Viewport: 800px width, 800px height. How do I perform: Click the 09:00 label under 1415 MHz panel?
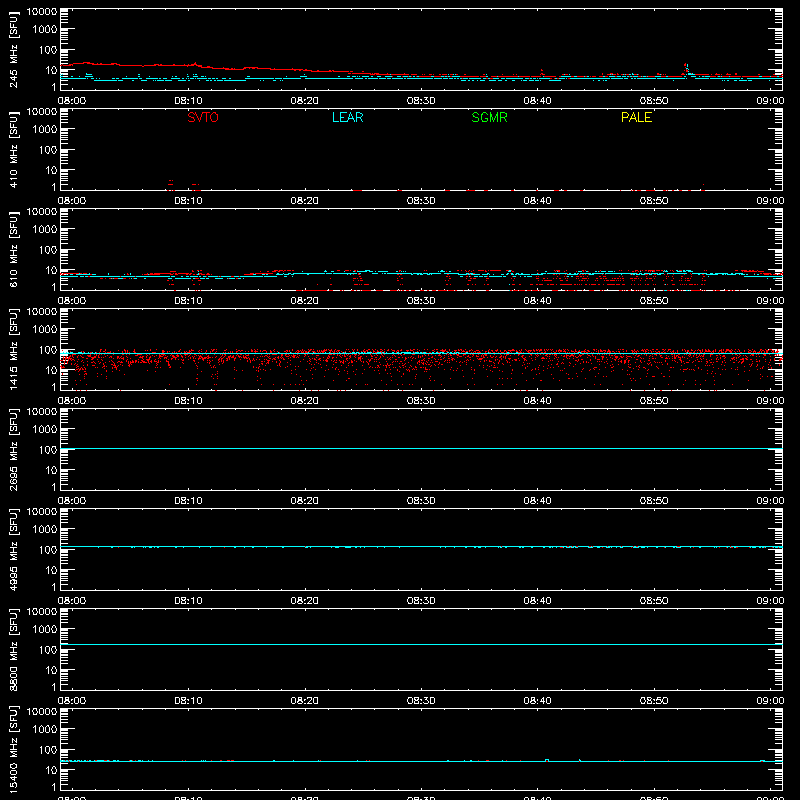[770, 401]
